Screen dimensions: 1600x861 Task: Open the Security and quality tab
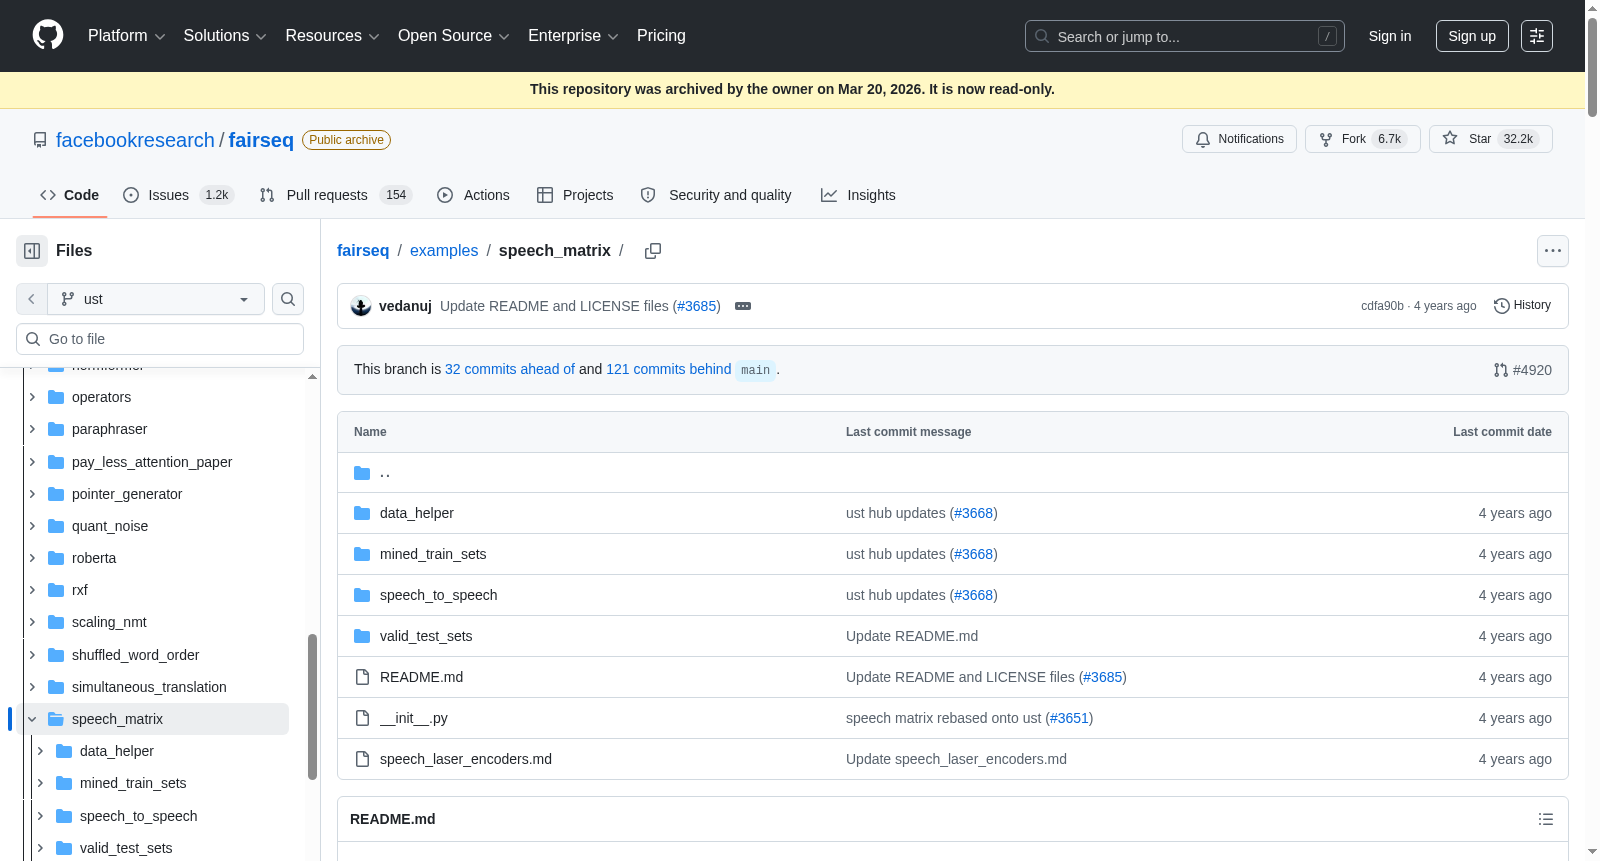[716, 195]
